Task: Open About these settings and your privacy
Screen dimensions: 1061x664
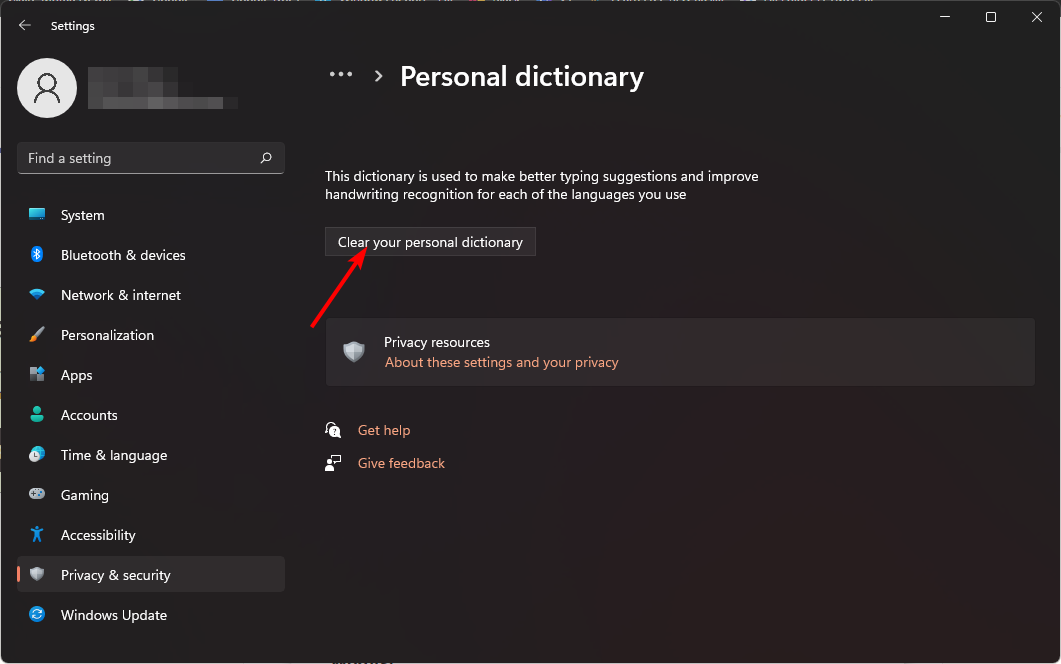Action: pos(501,362)
